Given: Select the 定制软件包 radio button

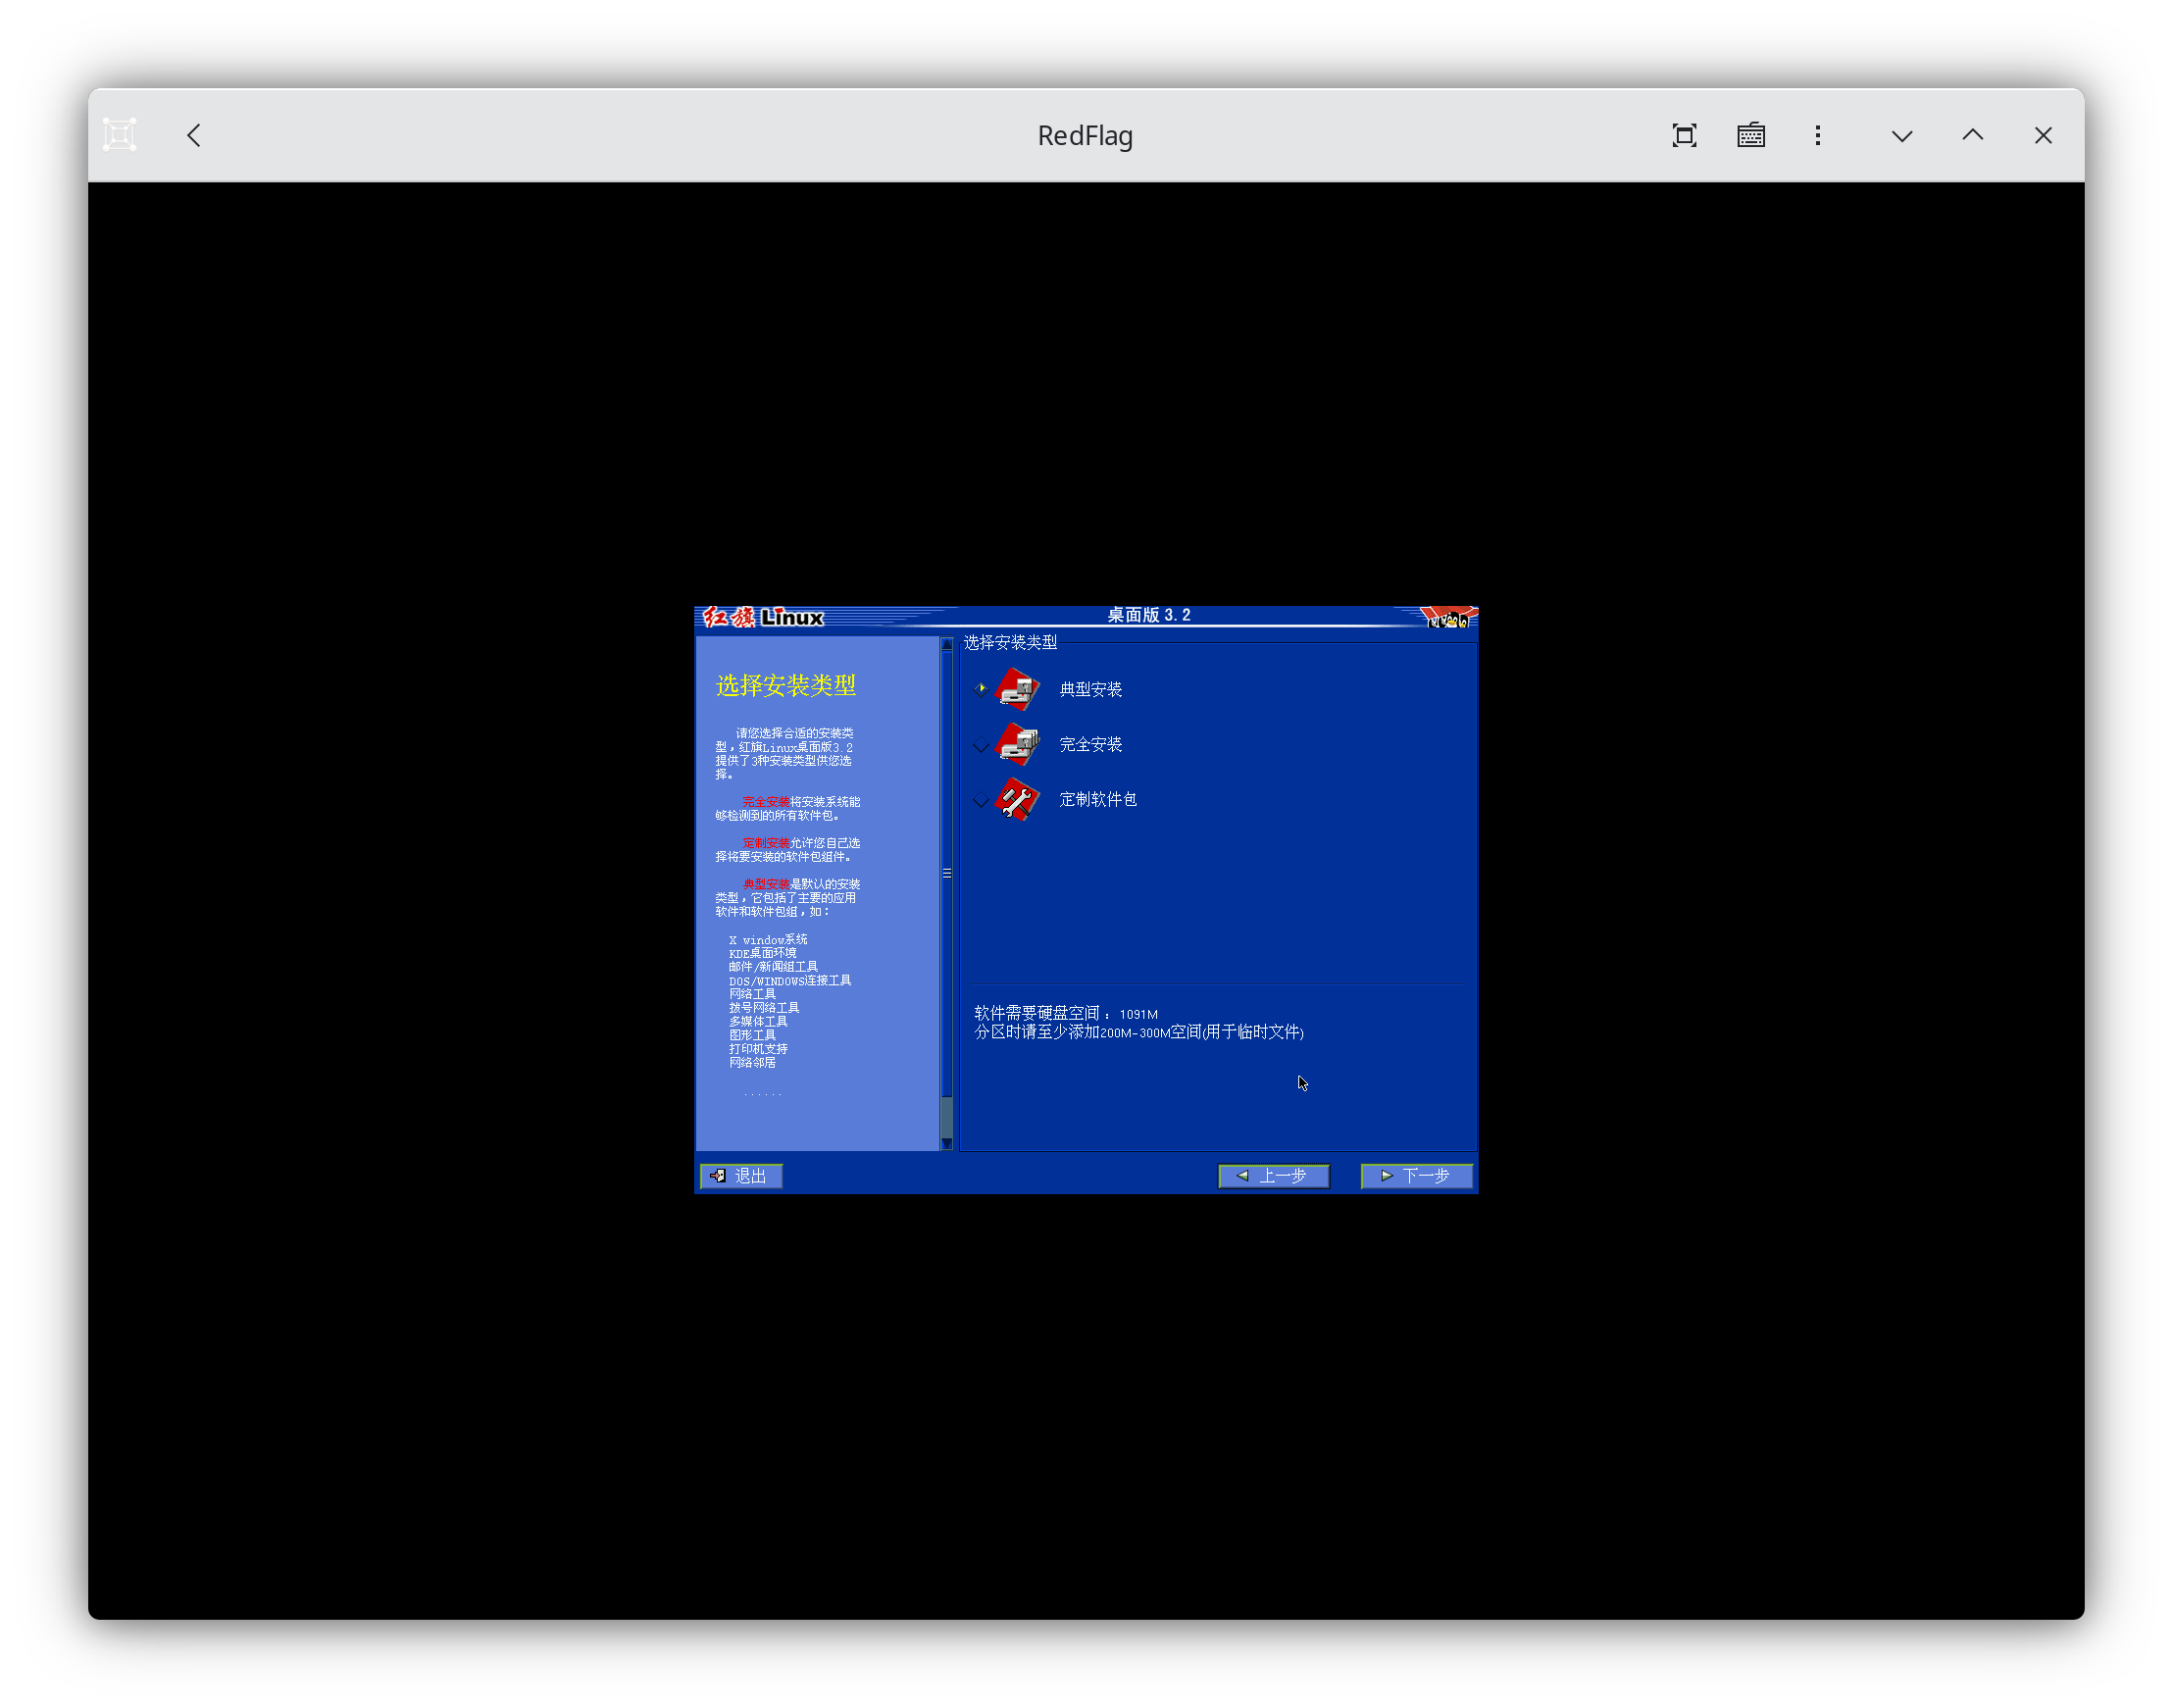Looking at the screenshot, I should click(x=981, y=800).
